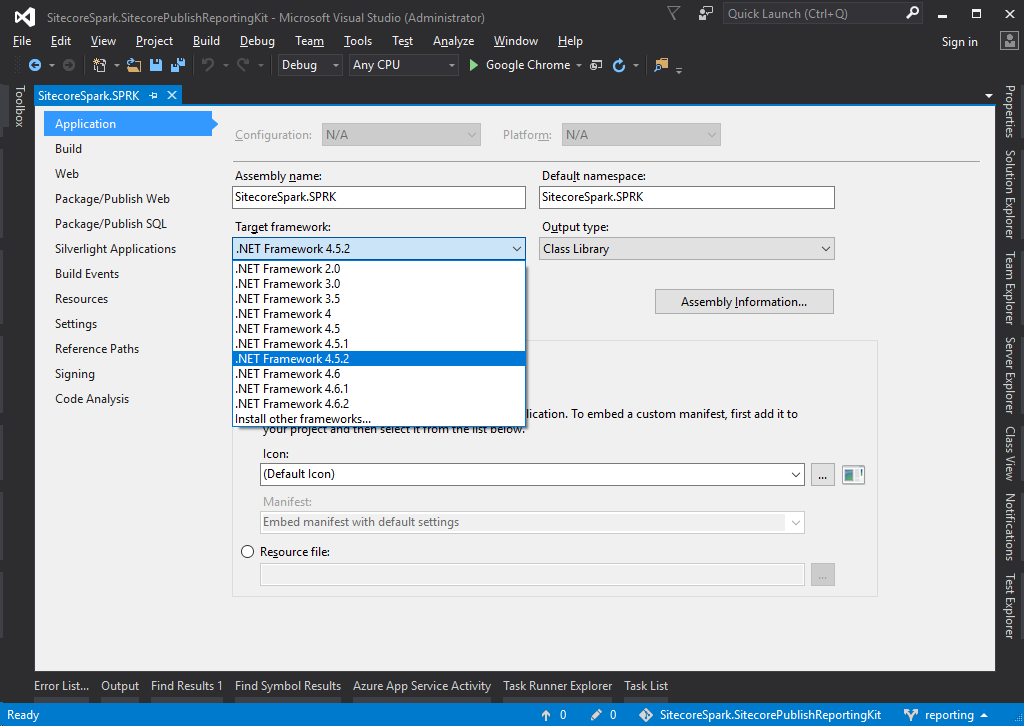
Task: Click the Undo arrow icon
Action: tap(208, 65)
